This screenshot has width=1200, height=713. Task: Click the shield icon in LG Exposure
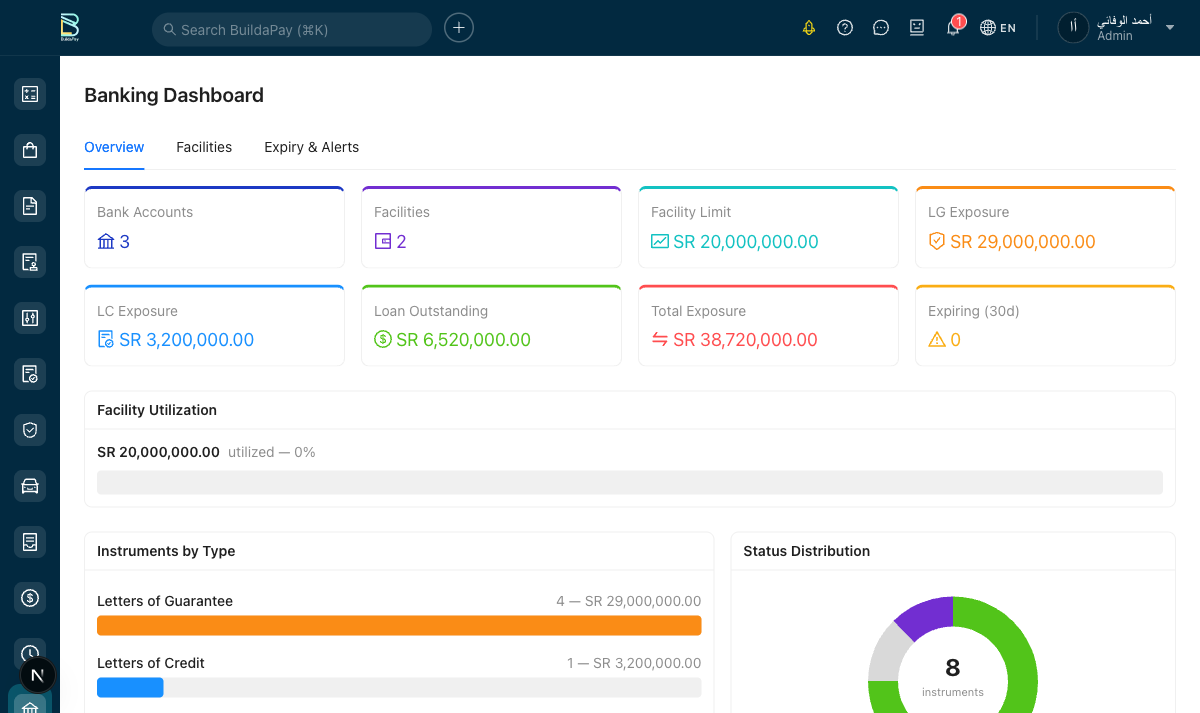point(937,241)
